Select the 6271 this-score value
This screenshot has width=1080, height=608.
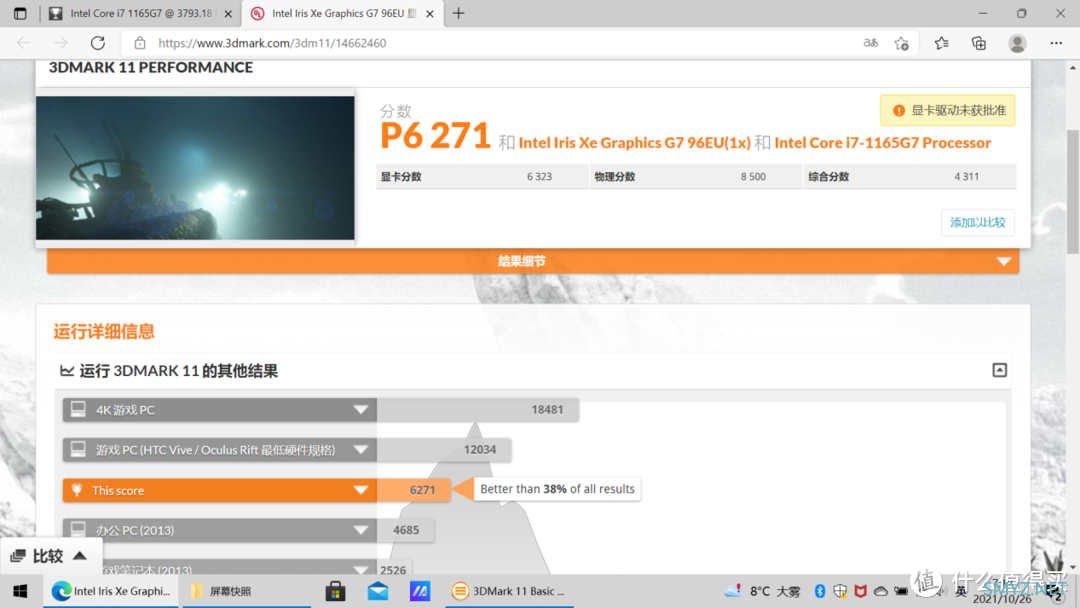[422, 490]
